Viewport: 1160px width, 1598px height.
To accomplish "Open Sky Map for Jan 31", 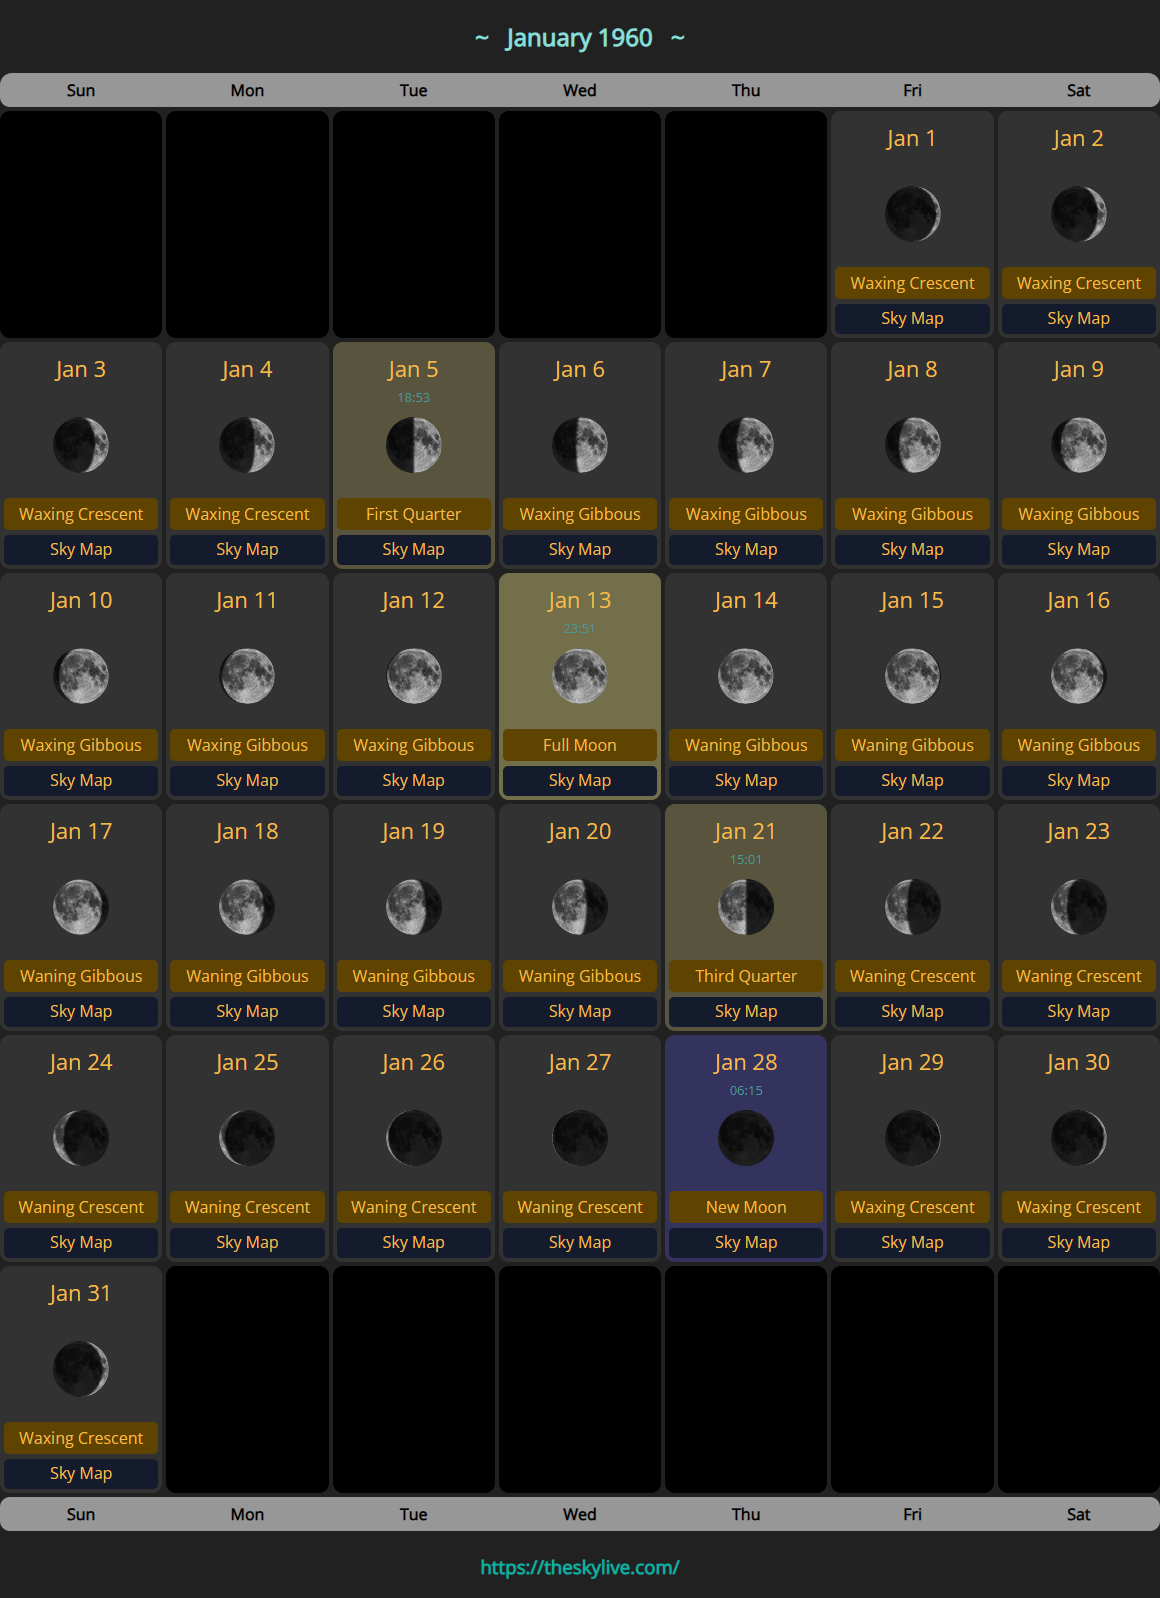I will pos(81,1474).
